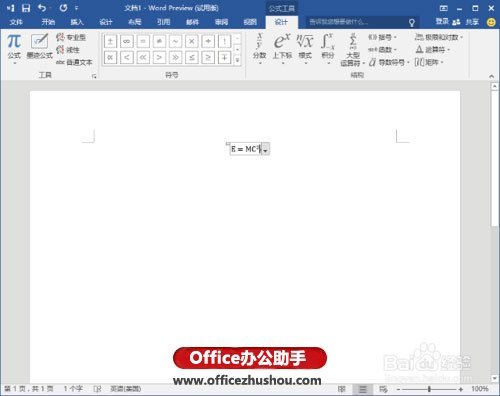Switch to the Mailings (邮件) tab
This screenshot has height=396, width=500.
tap(192, 22)
